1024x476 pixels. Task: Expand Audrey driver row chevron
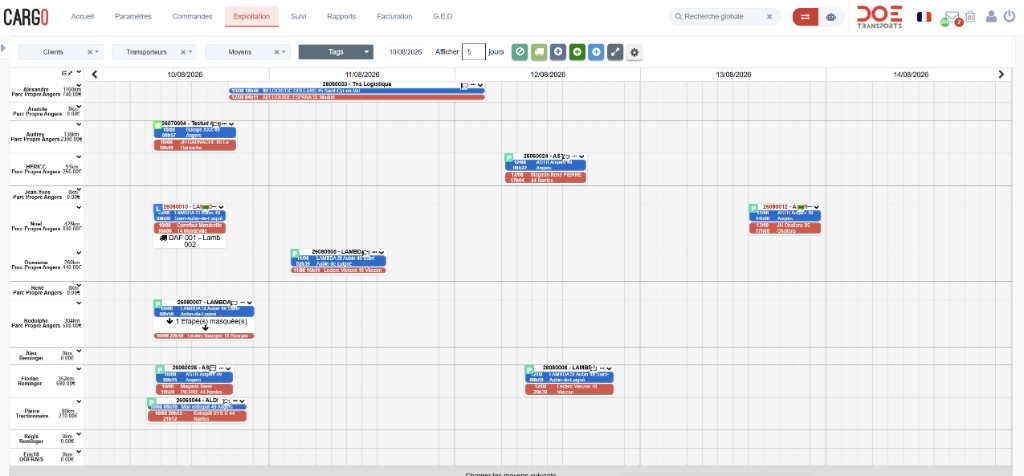tap(79, 124)
